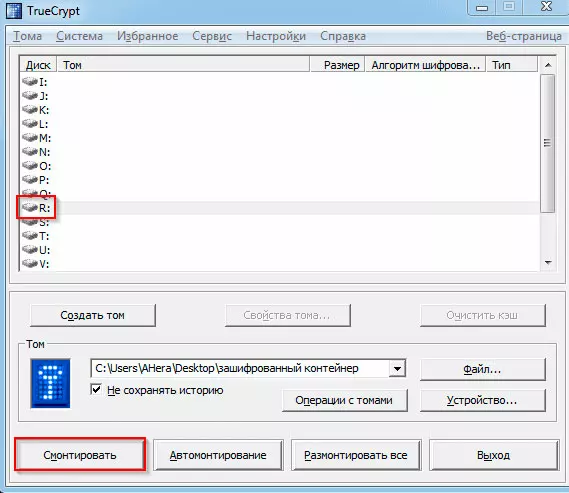The width and height of the screenshot is (569, 493).
Task: Click the Тип column header
Action: click(x=512, y=65)
